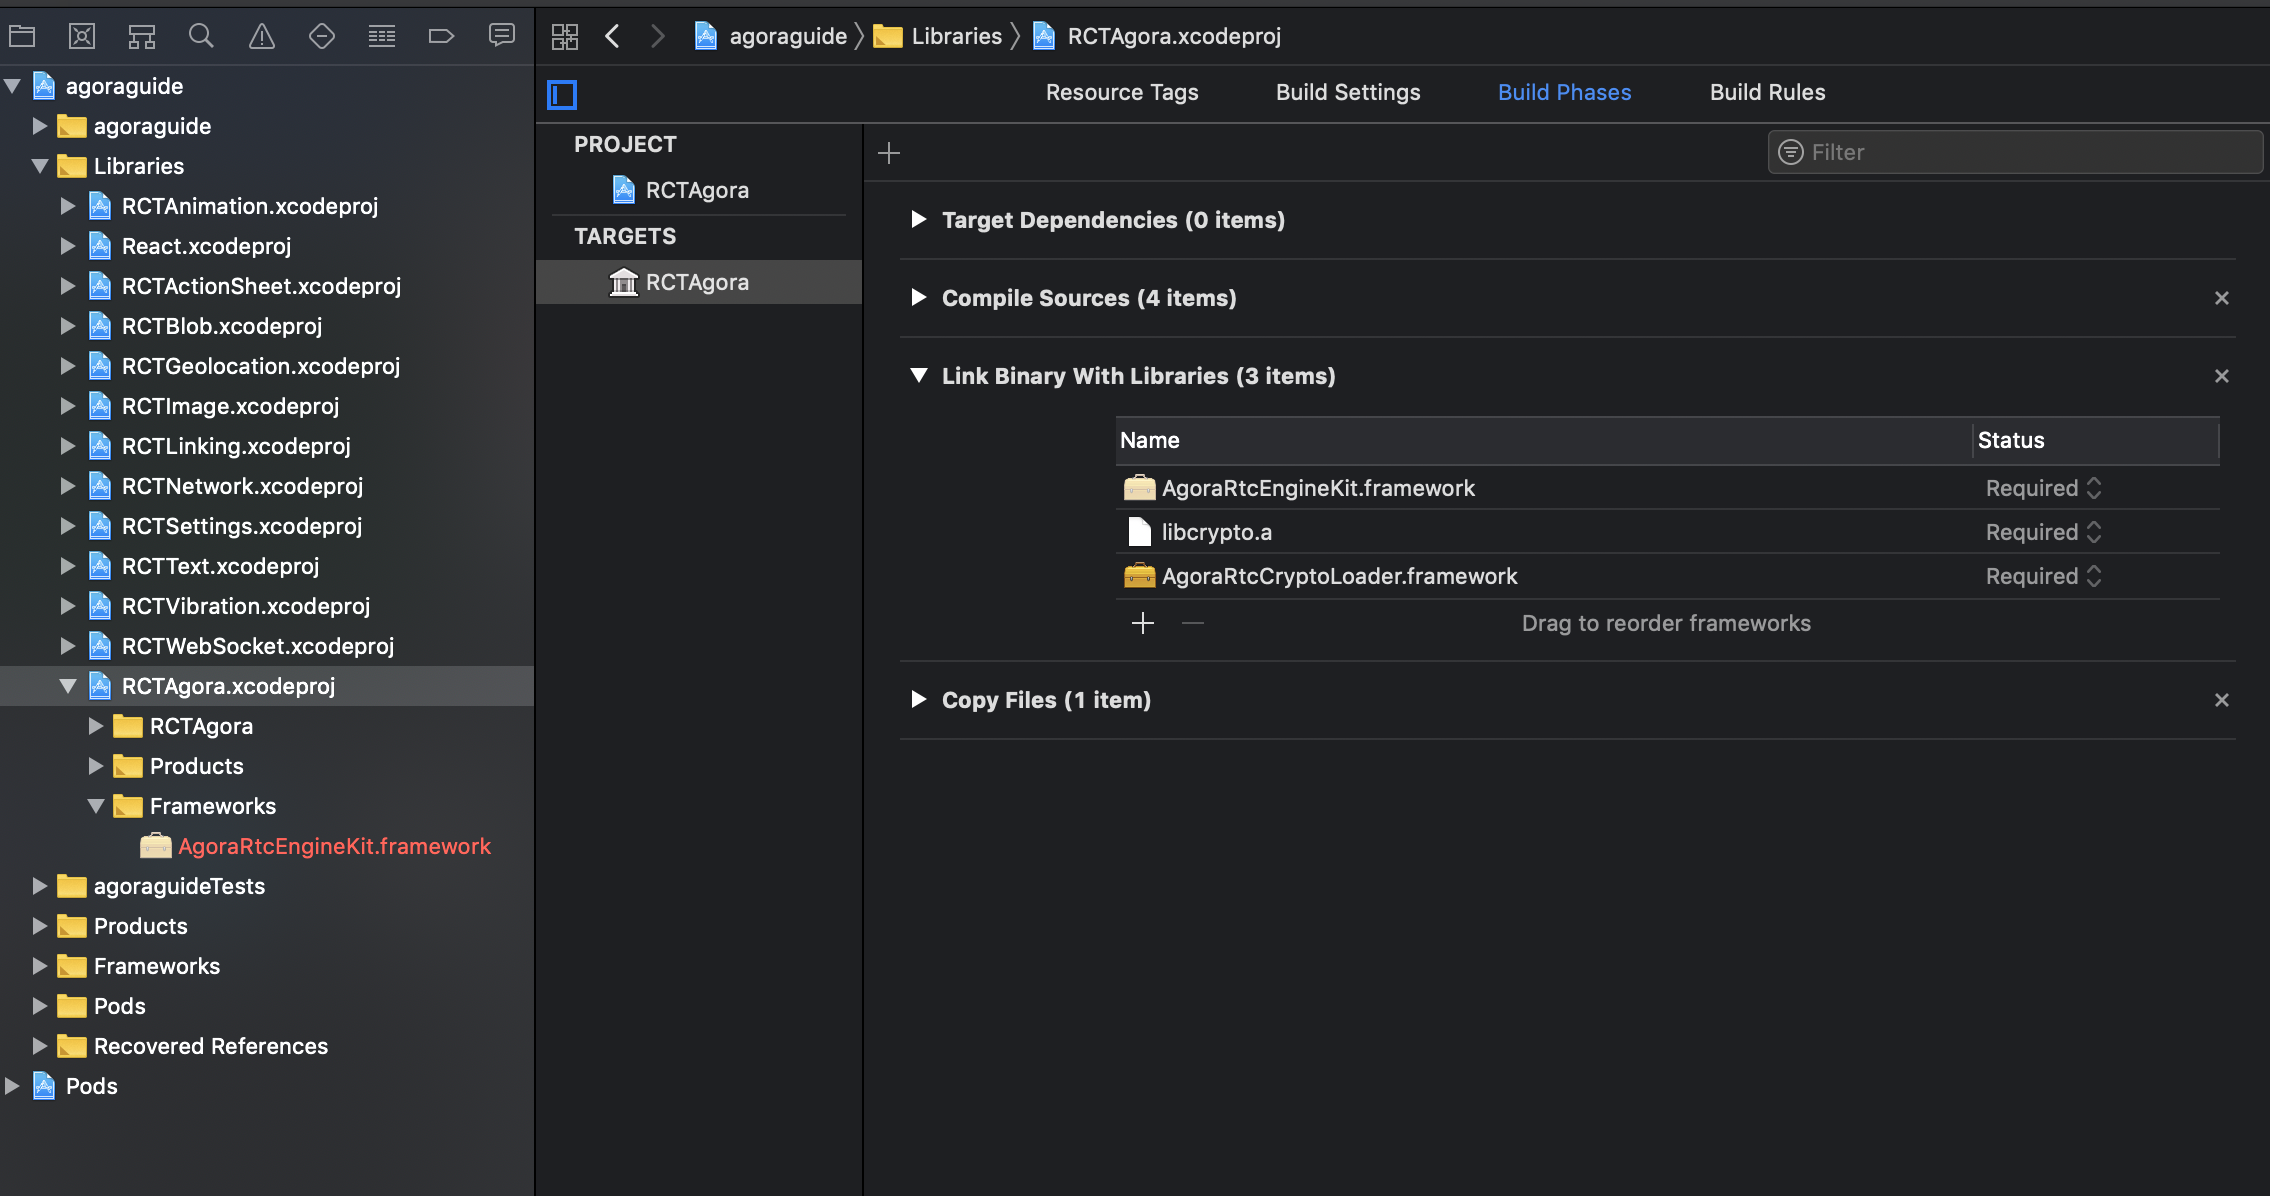Viewport: 2270px width, 1196px height.
Task: Go back with the left chevron
Action: [x=613, y=36]
